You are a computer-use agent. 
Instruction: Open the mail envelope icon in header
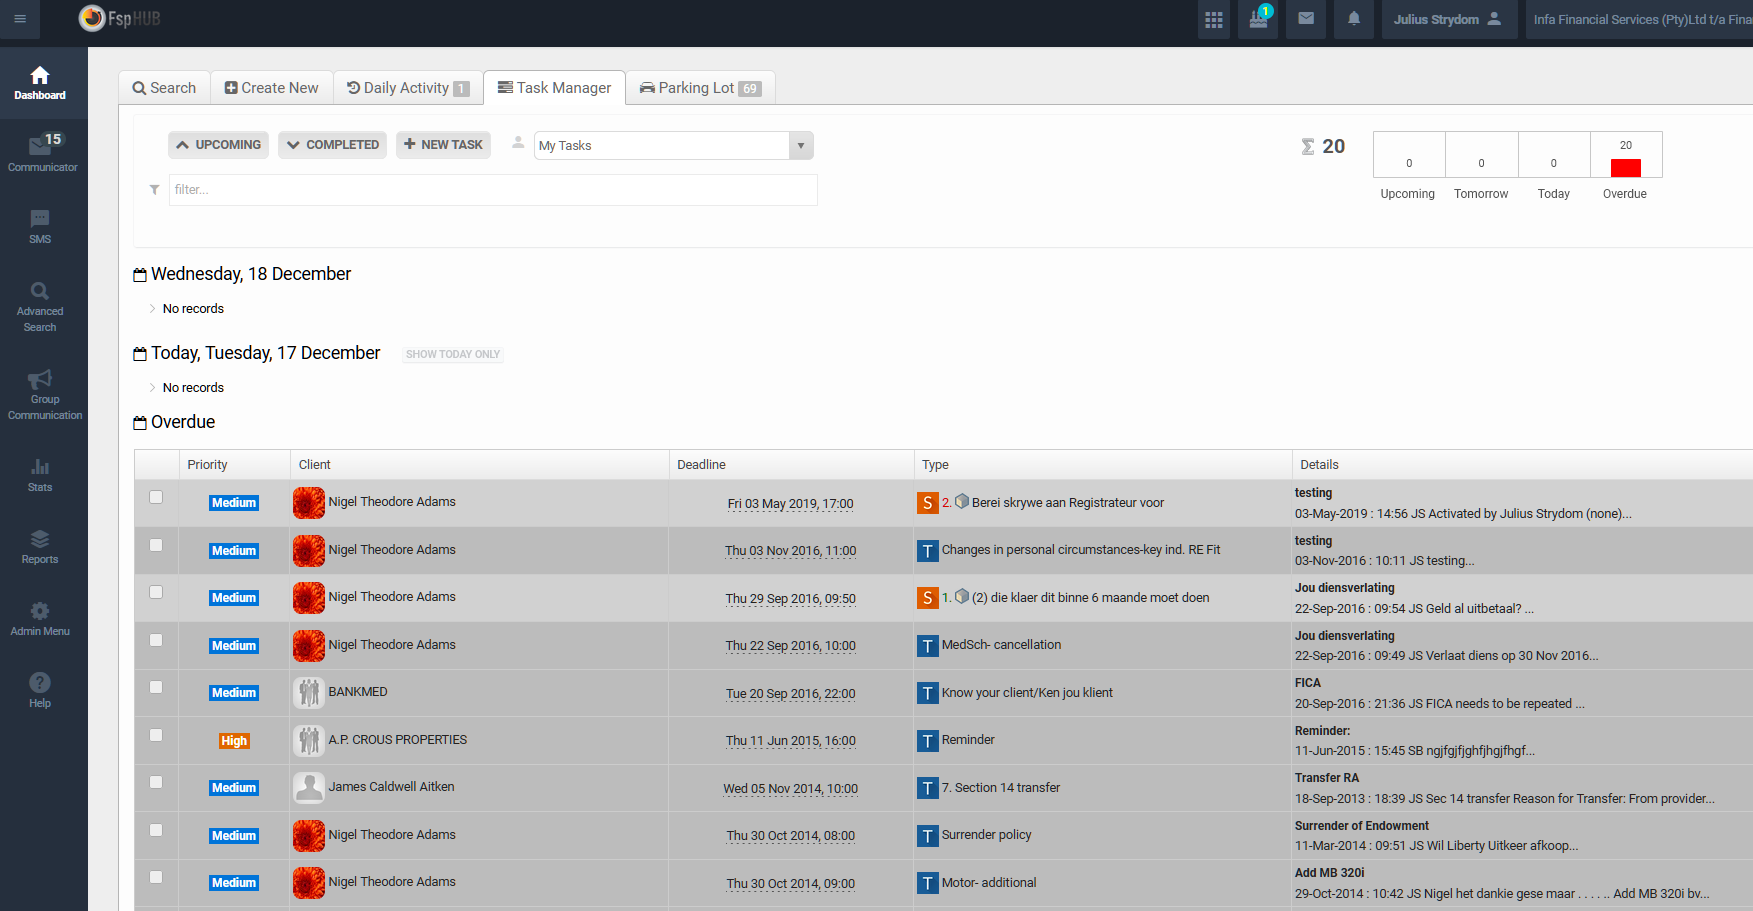[1306, 19]
